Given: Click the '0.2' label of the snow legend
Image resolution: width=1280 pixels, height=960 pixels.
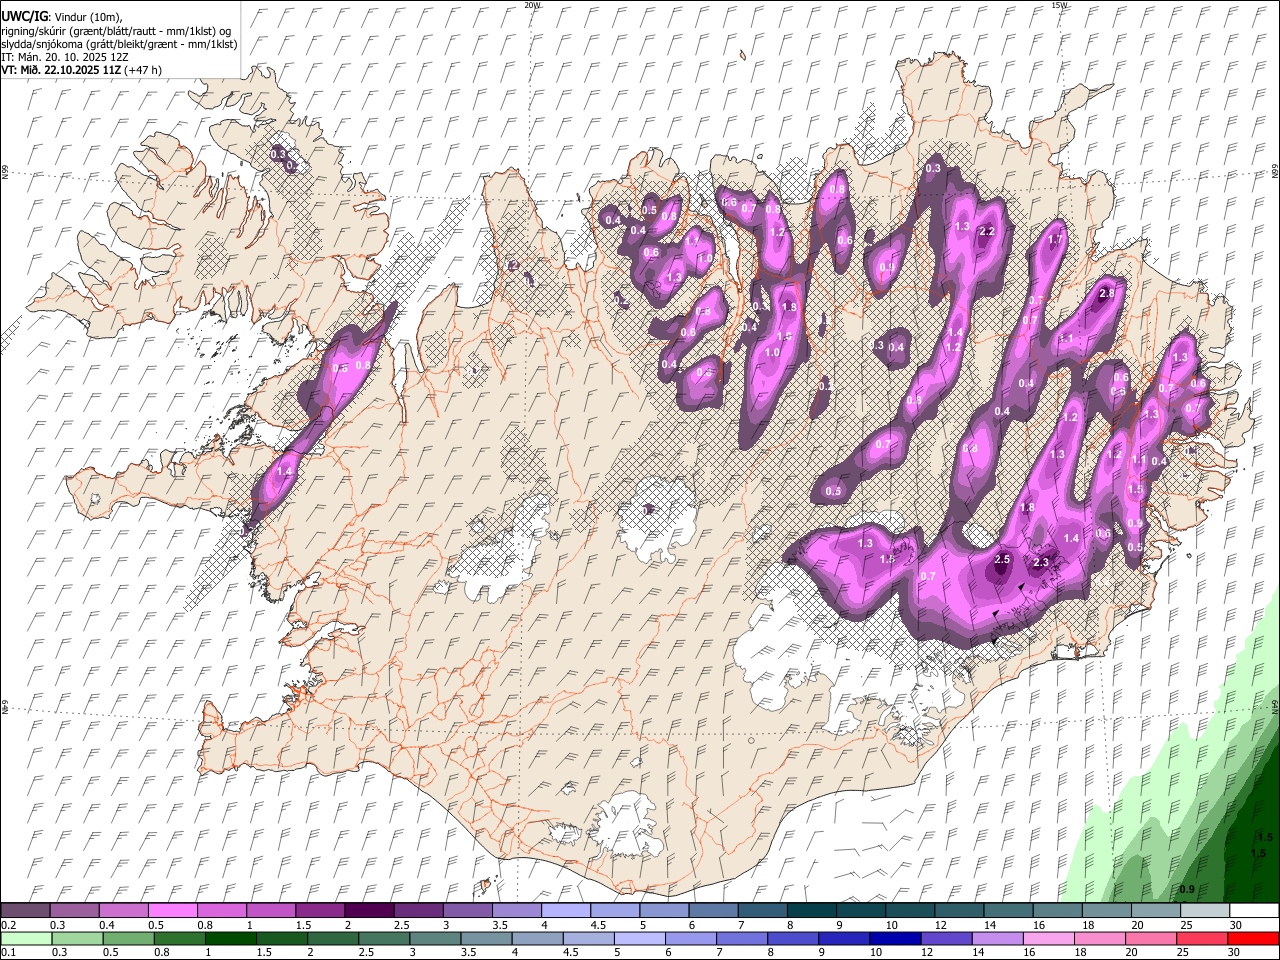Looking at the screenshot, I should [x=8, y=925].
